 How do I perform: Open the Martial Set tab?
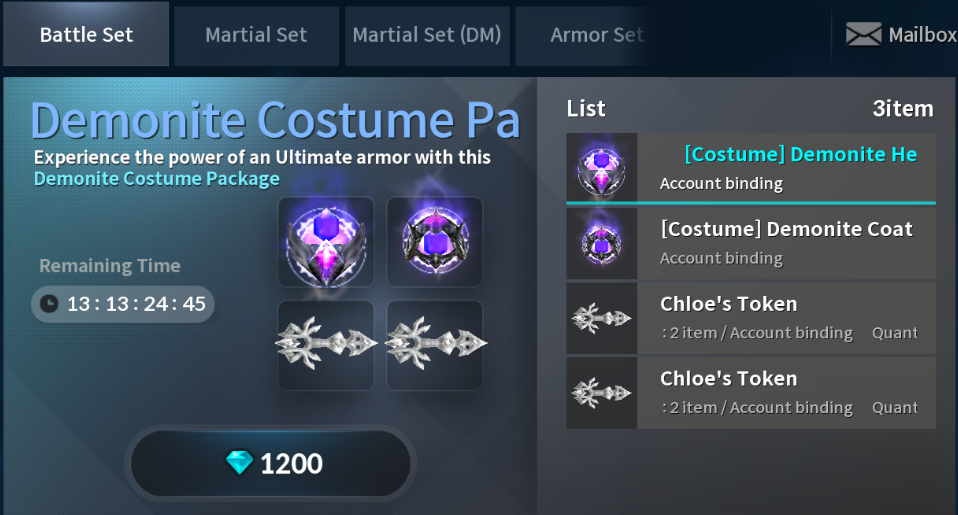pyautogui.click(x=256, y=35)
